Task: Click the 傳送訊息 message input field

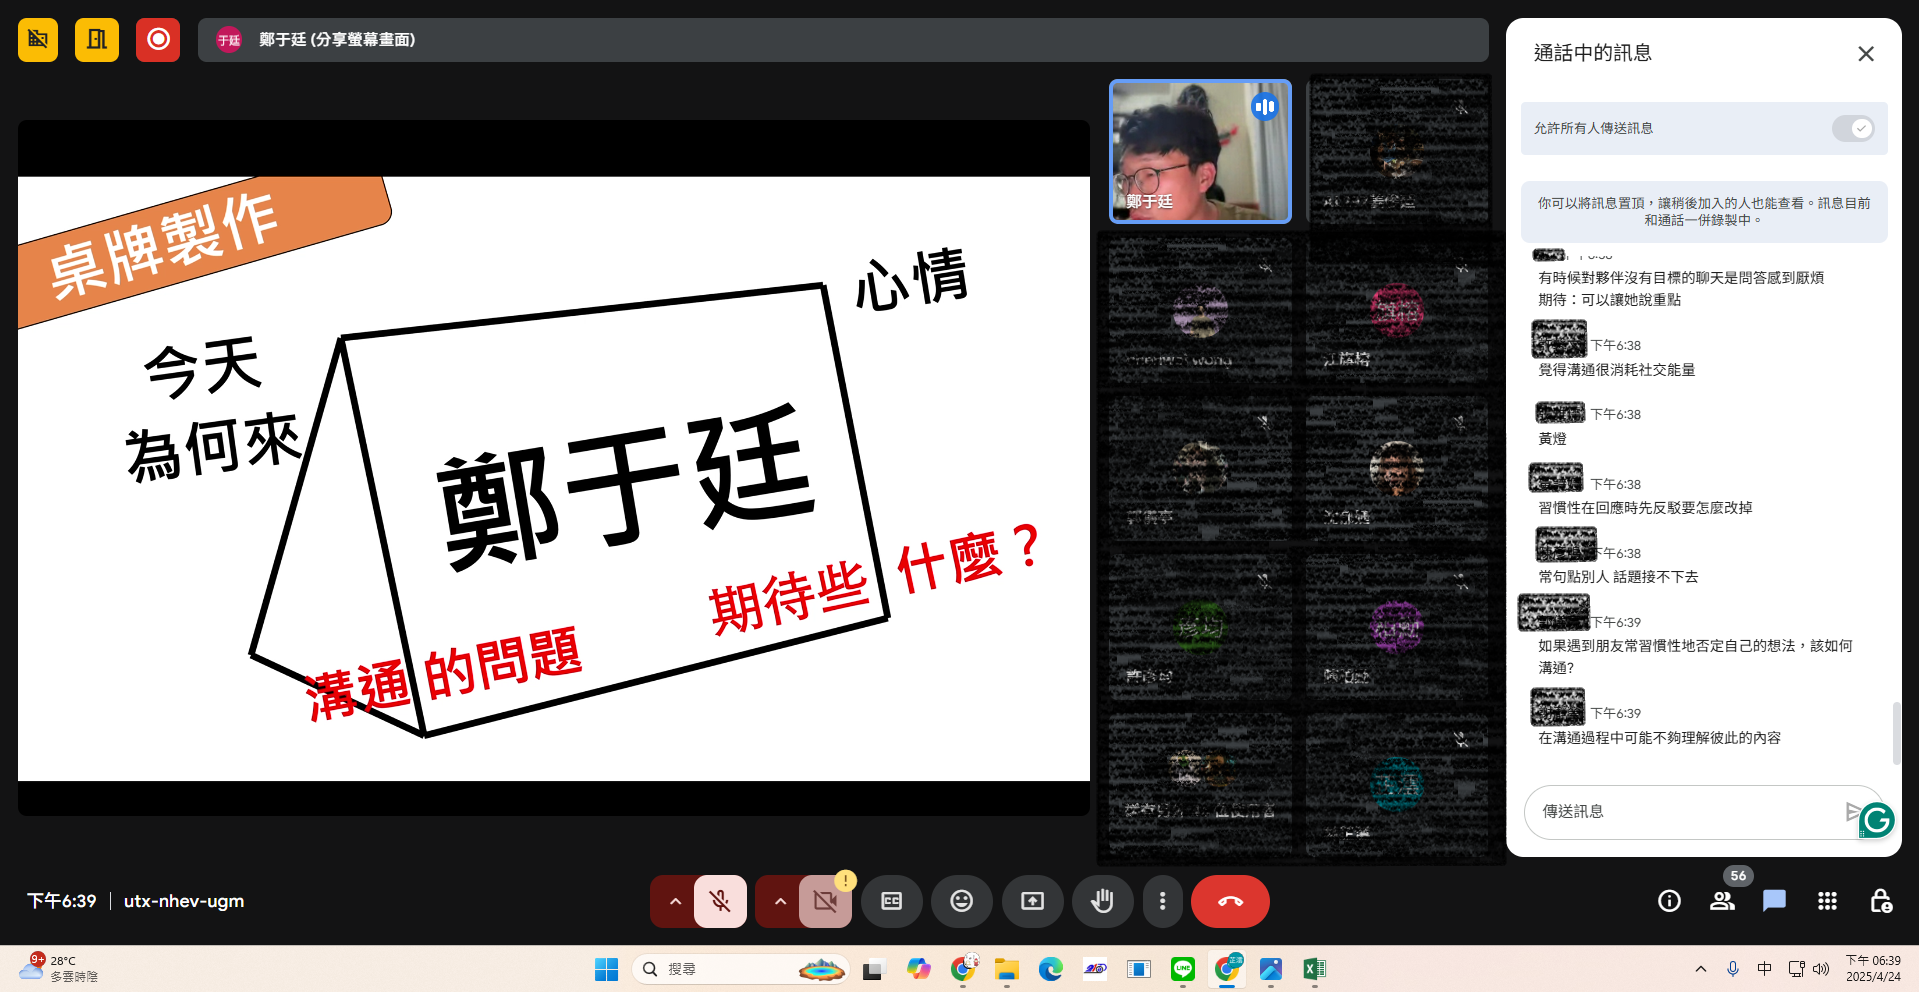Action: [1690, 812]
